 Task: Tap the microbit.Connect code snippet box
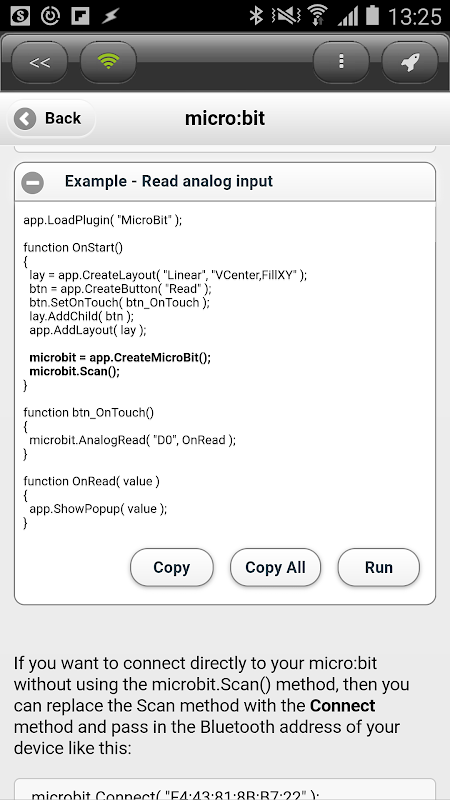225,789
